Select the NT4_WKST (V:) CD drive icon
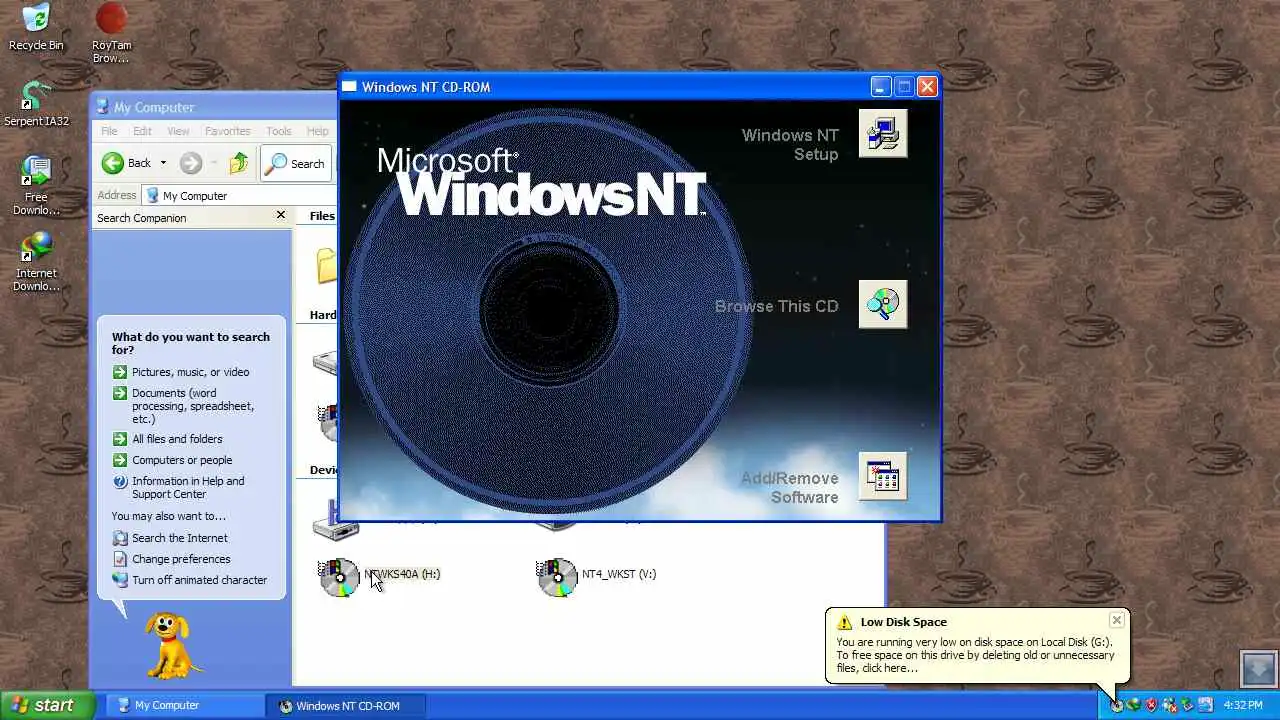The width and height of the screenshot is (1280, 720). pos(557,577)
